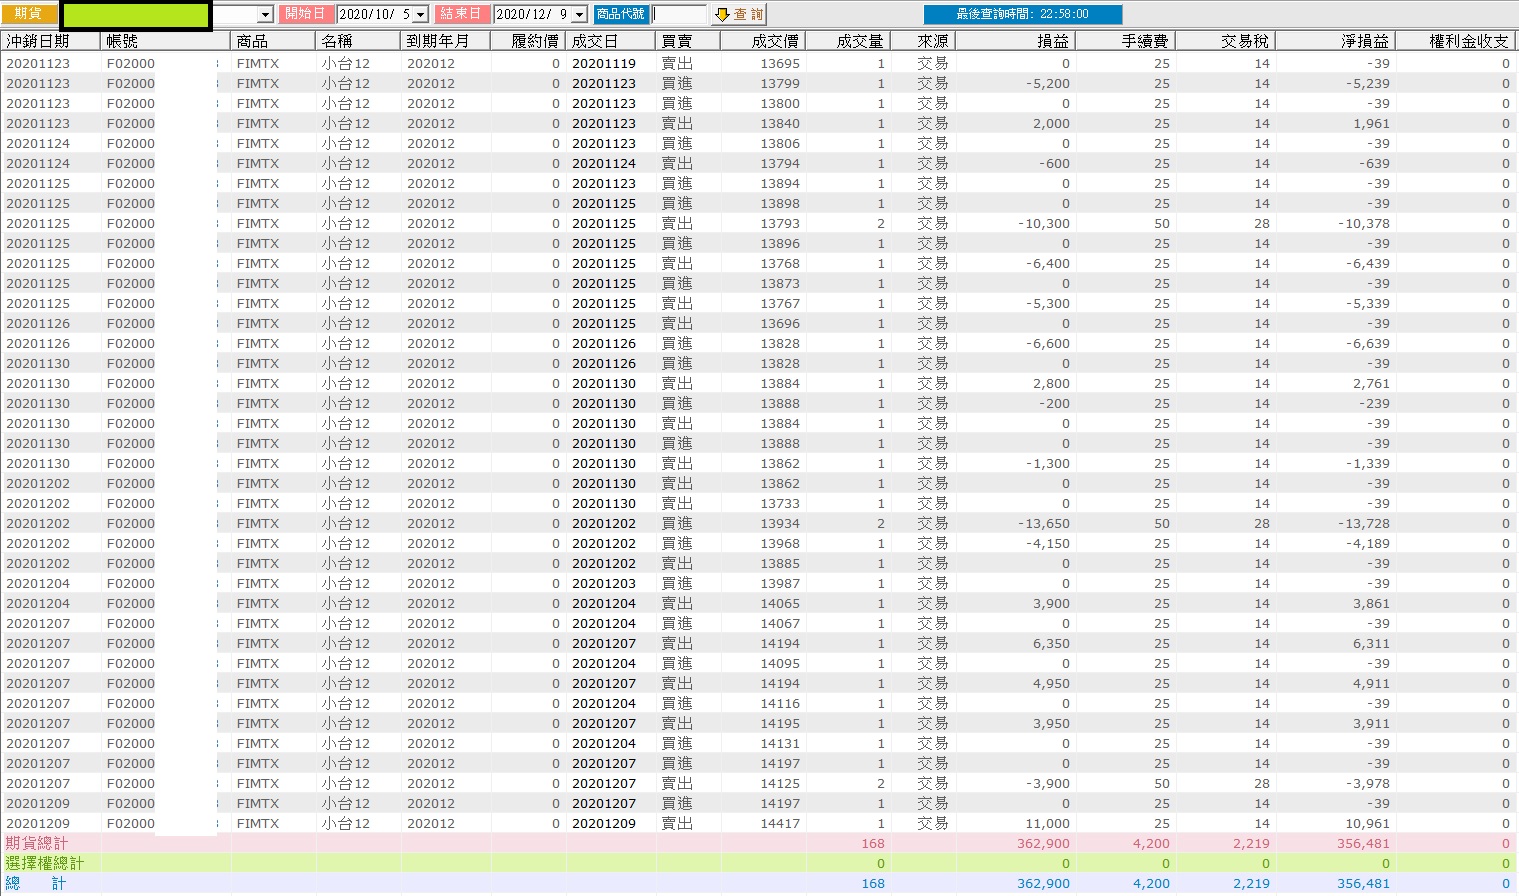Sort by the 損益 column header
Screen dimensions: 1519x896
[1014, 41]
